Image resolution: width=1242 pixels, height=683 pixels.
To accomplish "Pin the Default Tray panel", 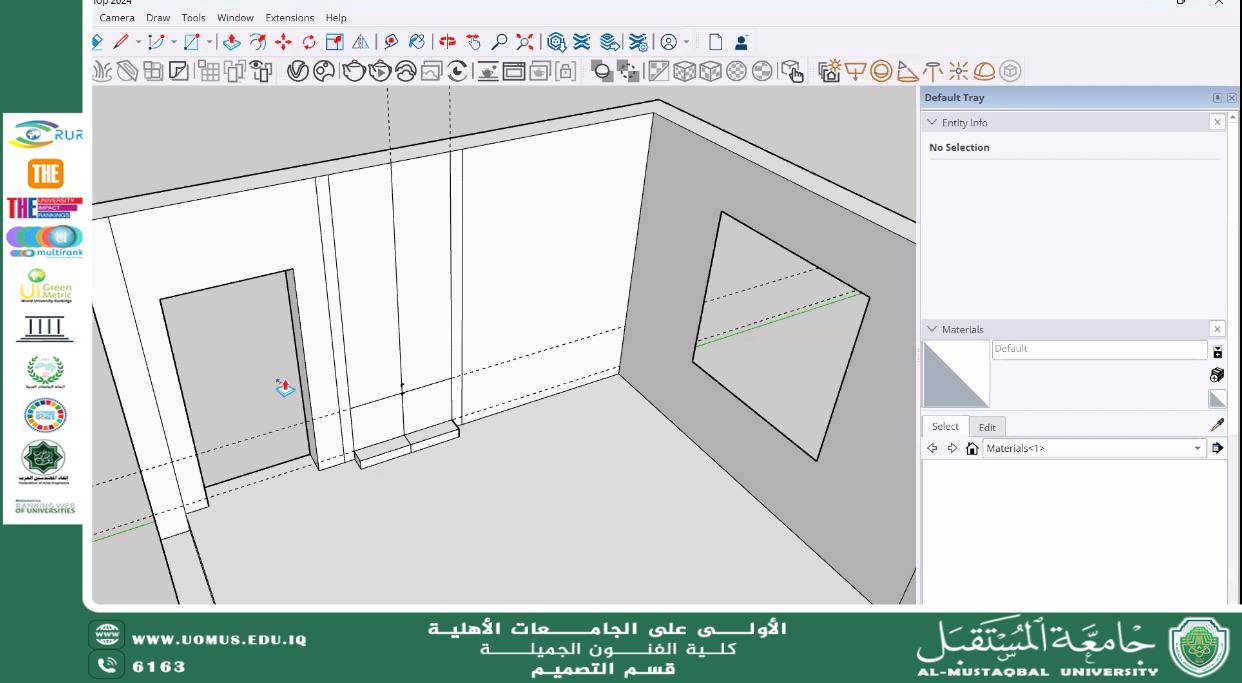I will coord(1217,98).
